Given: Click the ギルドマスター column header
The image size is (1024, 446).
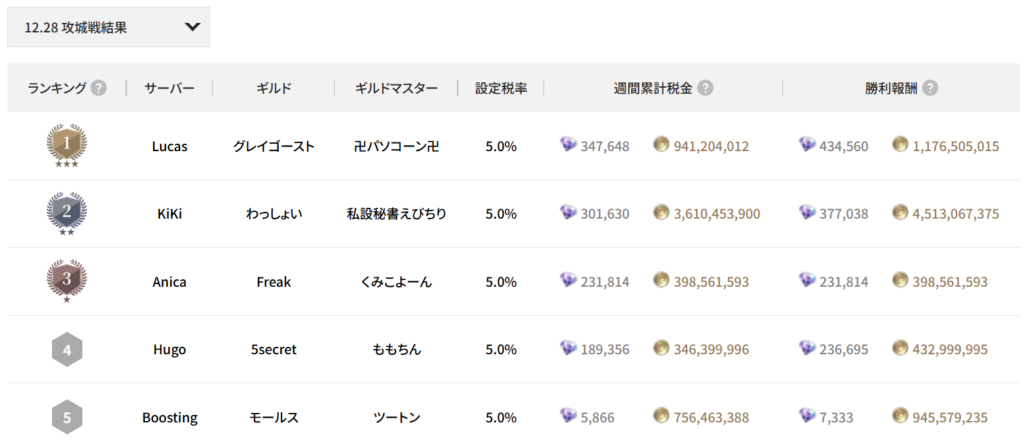Looking at the screenshot, I should pyautogui.click(x=396, y=88).
